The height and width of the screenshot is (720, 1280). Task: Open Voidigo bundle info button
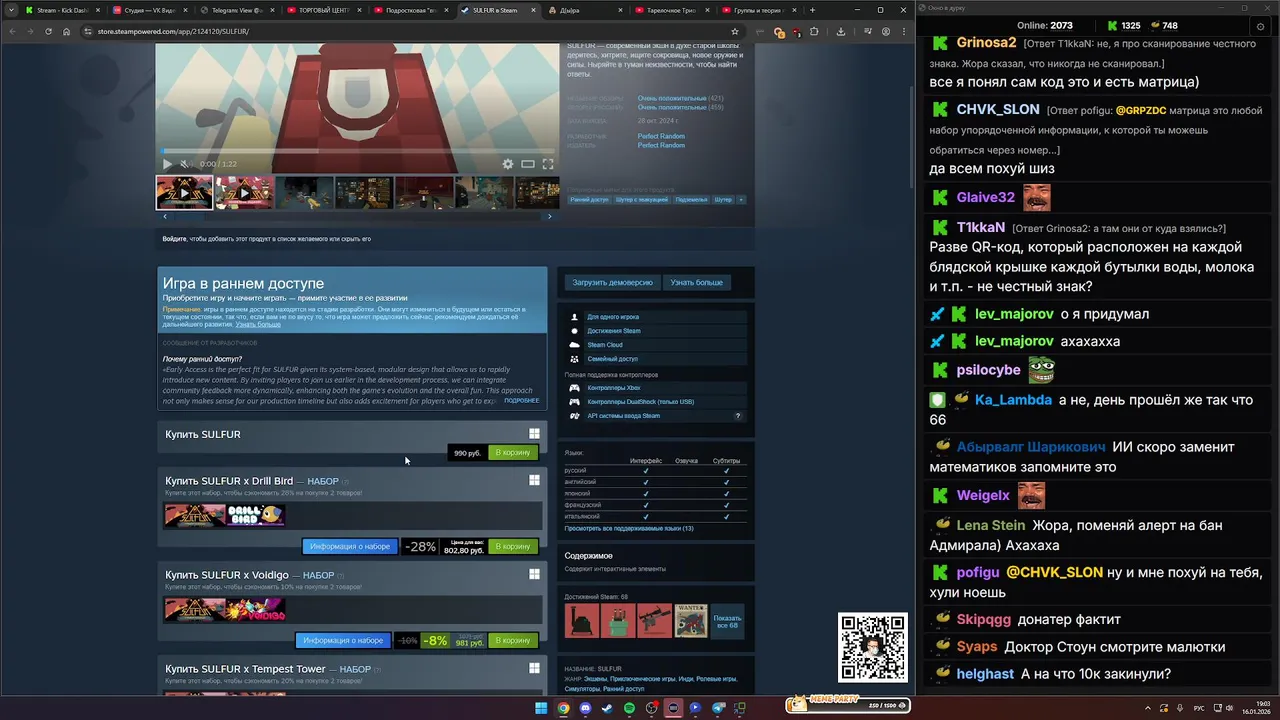coord(343,640)
